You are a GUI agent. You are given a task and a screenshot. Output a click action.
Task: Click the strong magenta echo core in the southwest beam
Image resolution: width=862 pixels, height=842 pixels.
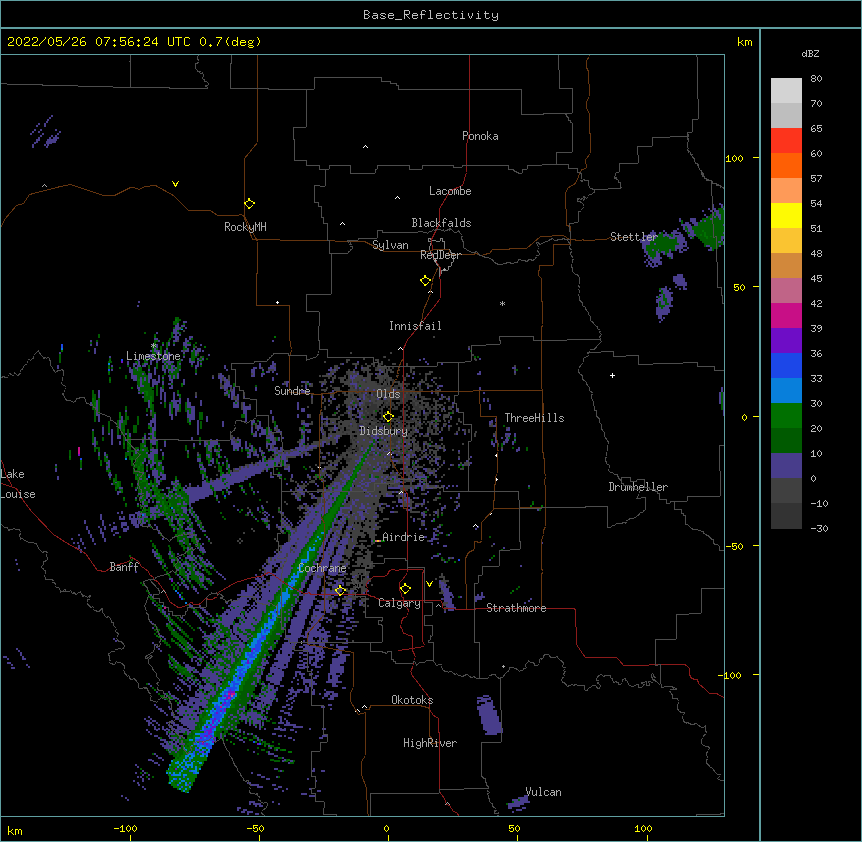(232, 695)
